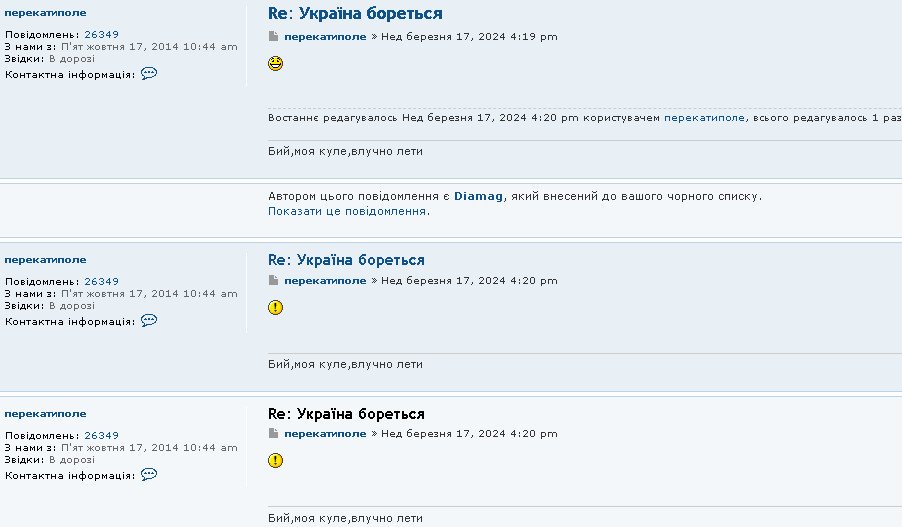Click sidebar username перекатиполе of first post

(x=45, y=13)
